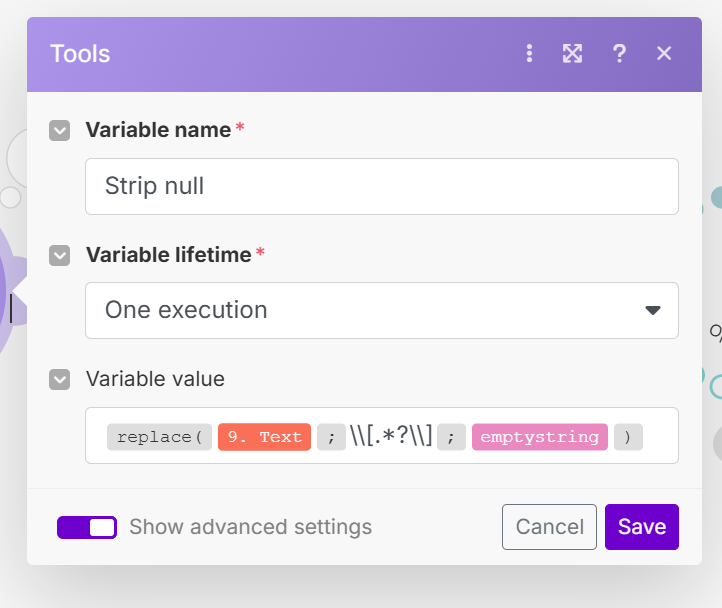Save the variable settings
Screen dimensions: 722x608
[x=641, y=527]
